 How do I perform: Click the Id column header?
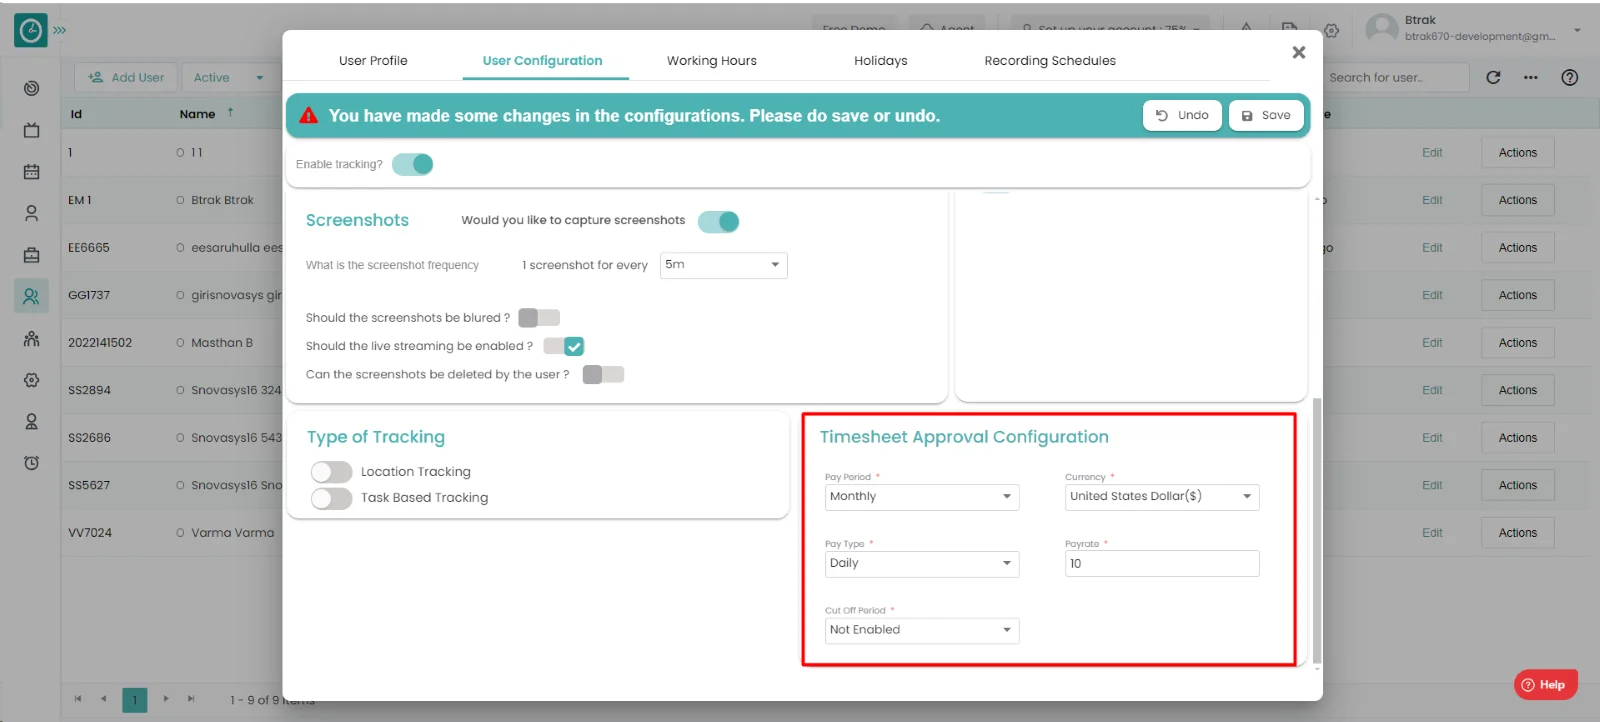76,114
